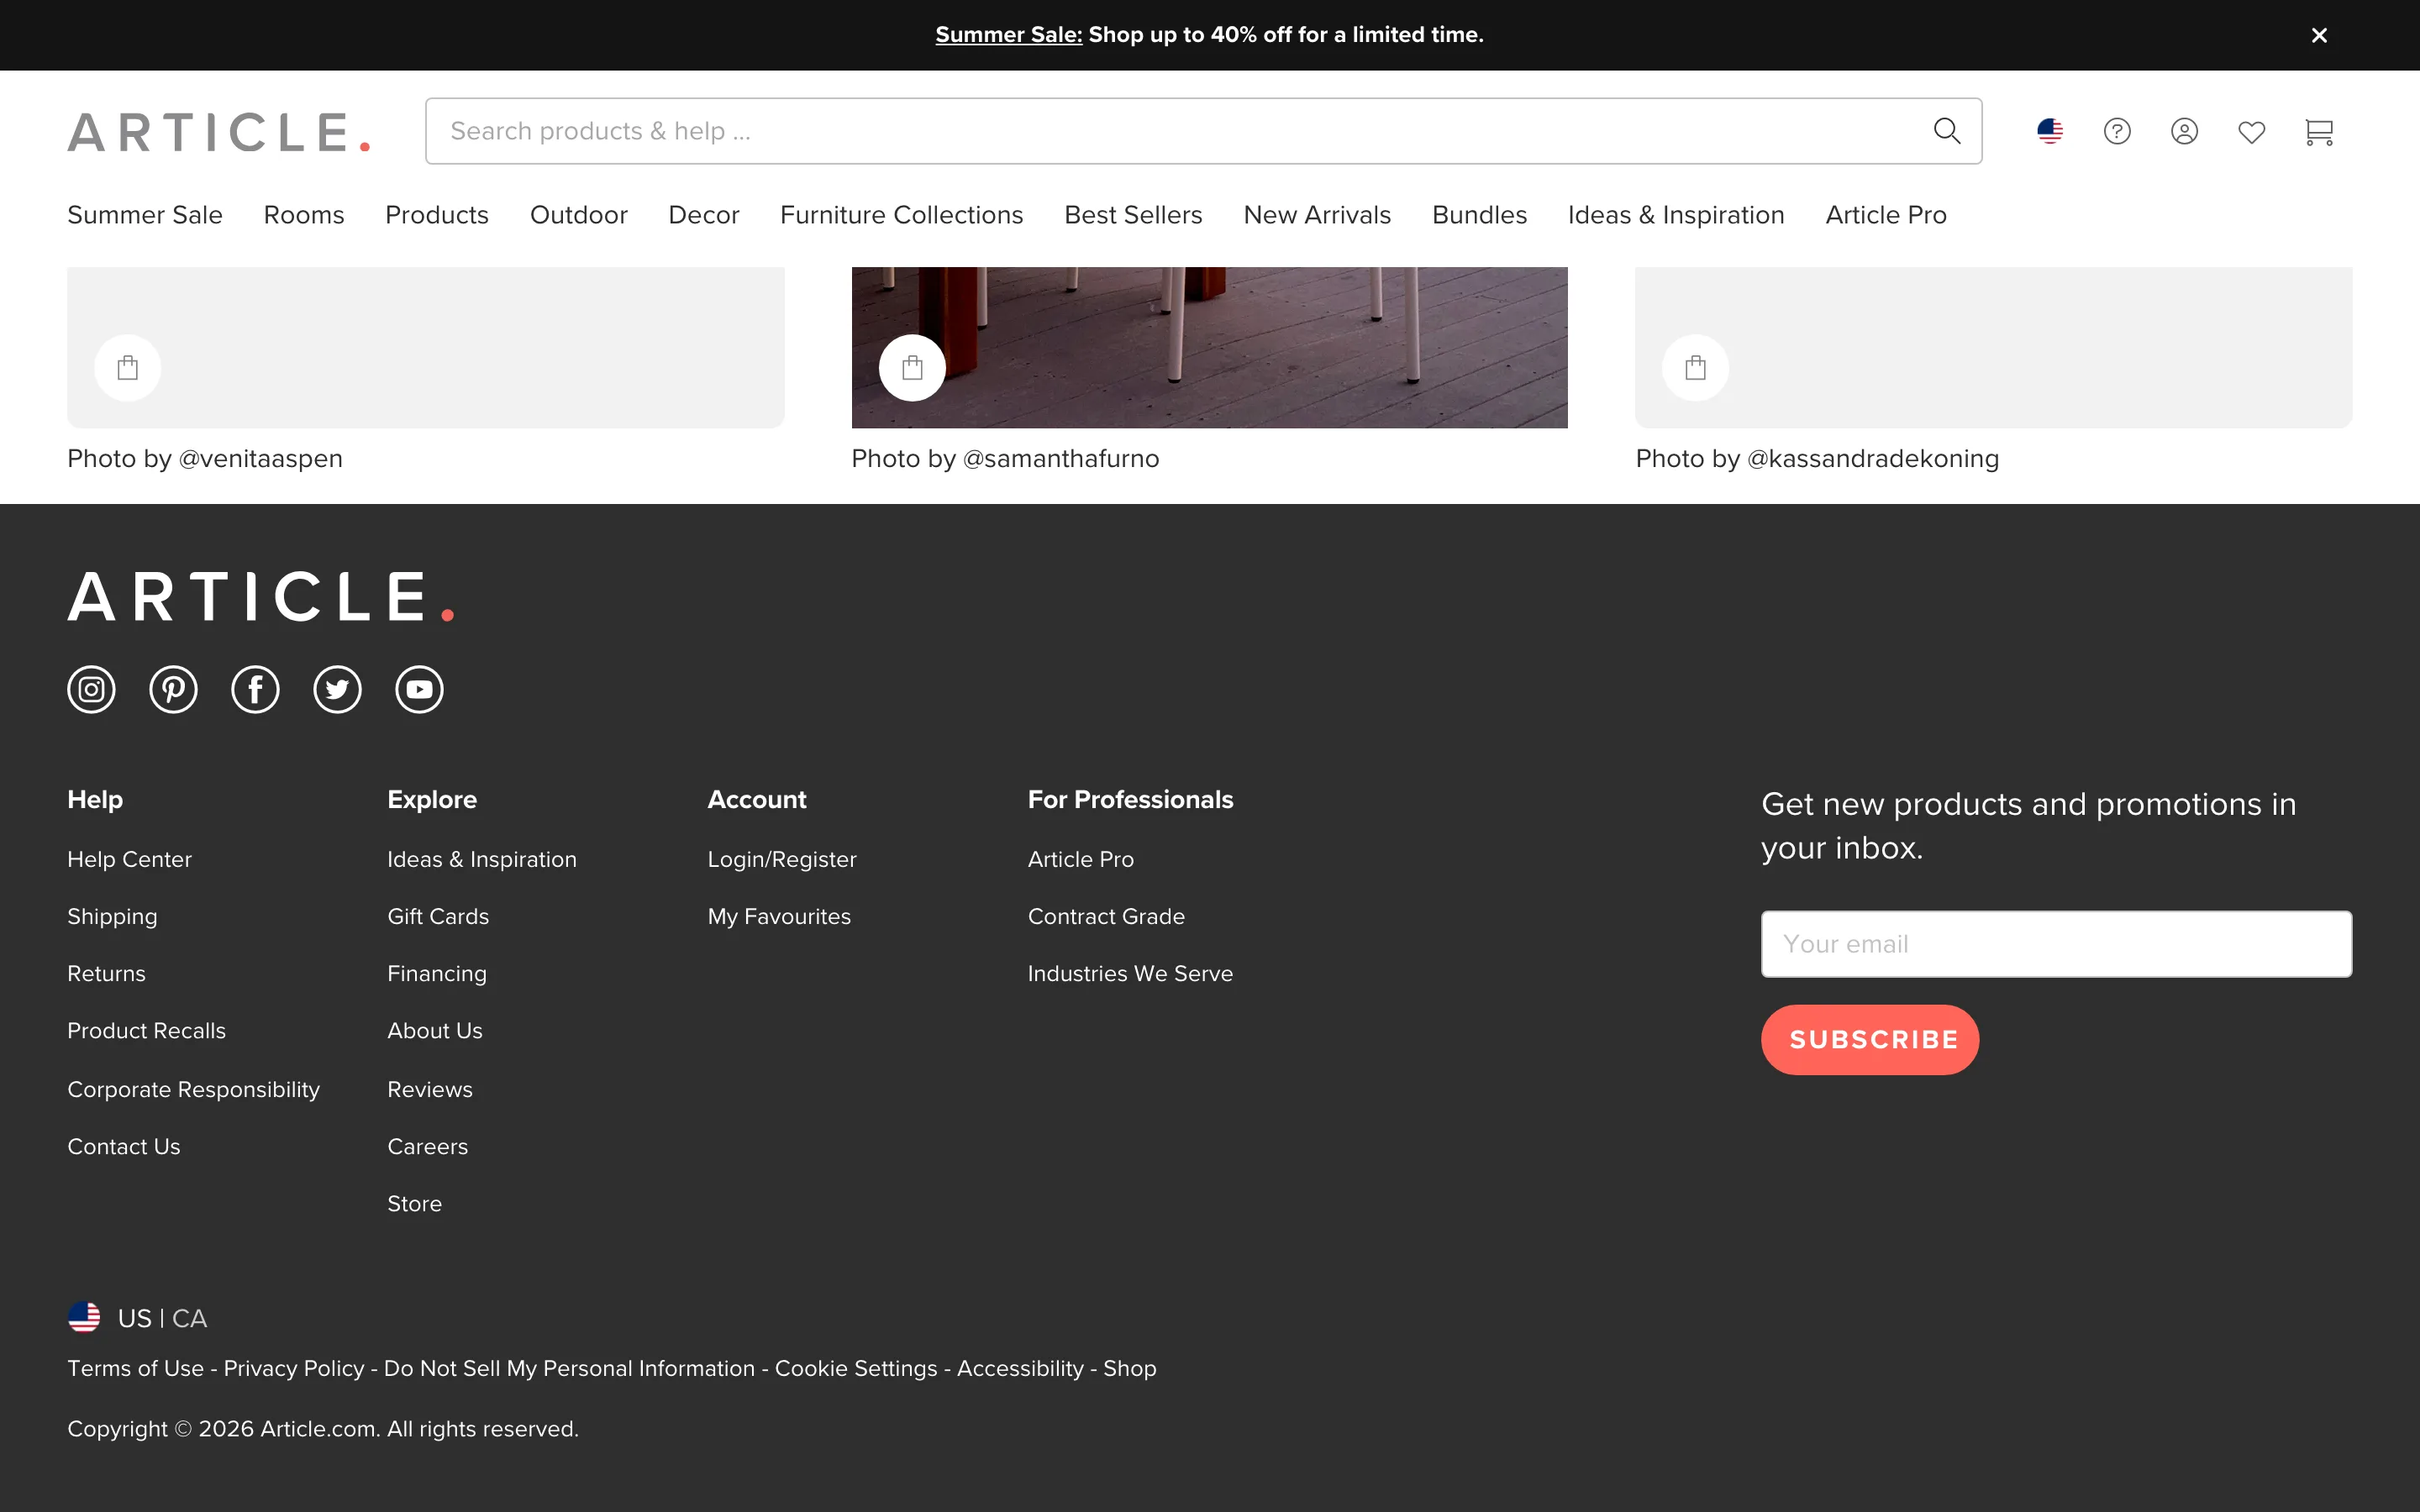Go to New Arrivals
The image size is (2420, 1512).
pos(1317,215)
